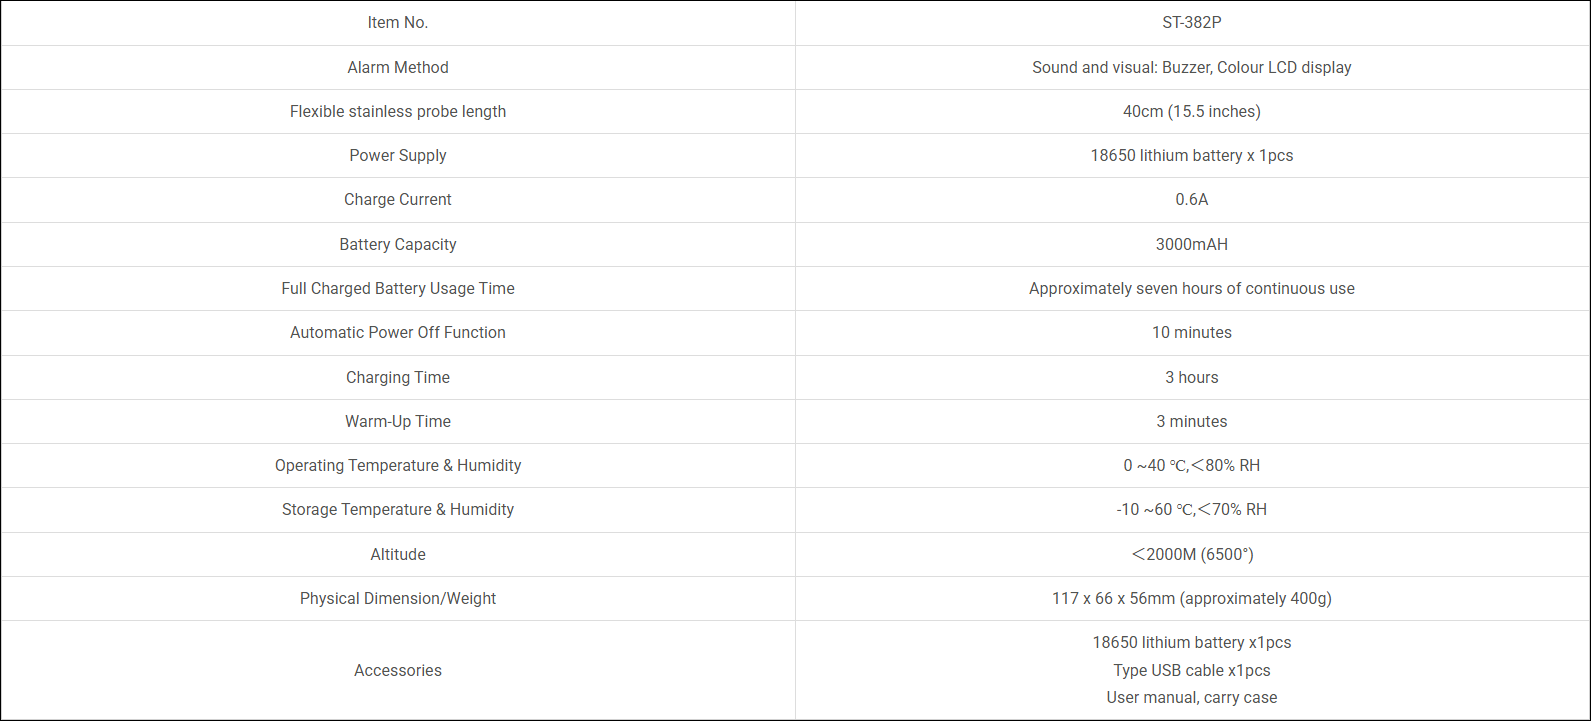
Task: Click 'Operating Temperature & Humidity' label
Action: tap(398, 465)
